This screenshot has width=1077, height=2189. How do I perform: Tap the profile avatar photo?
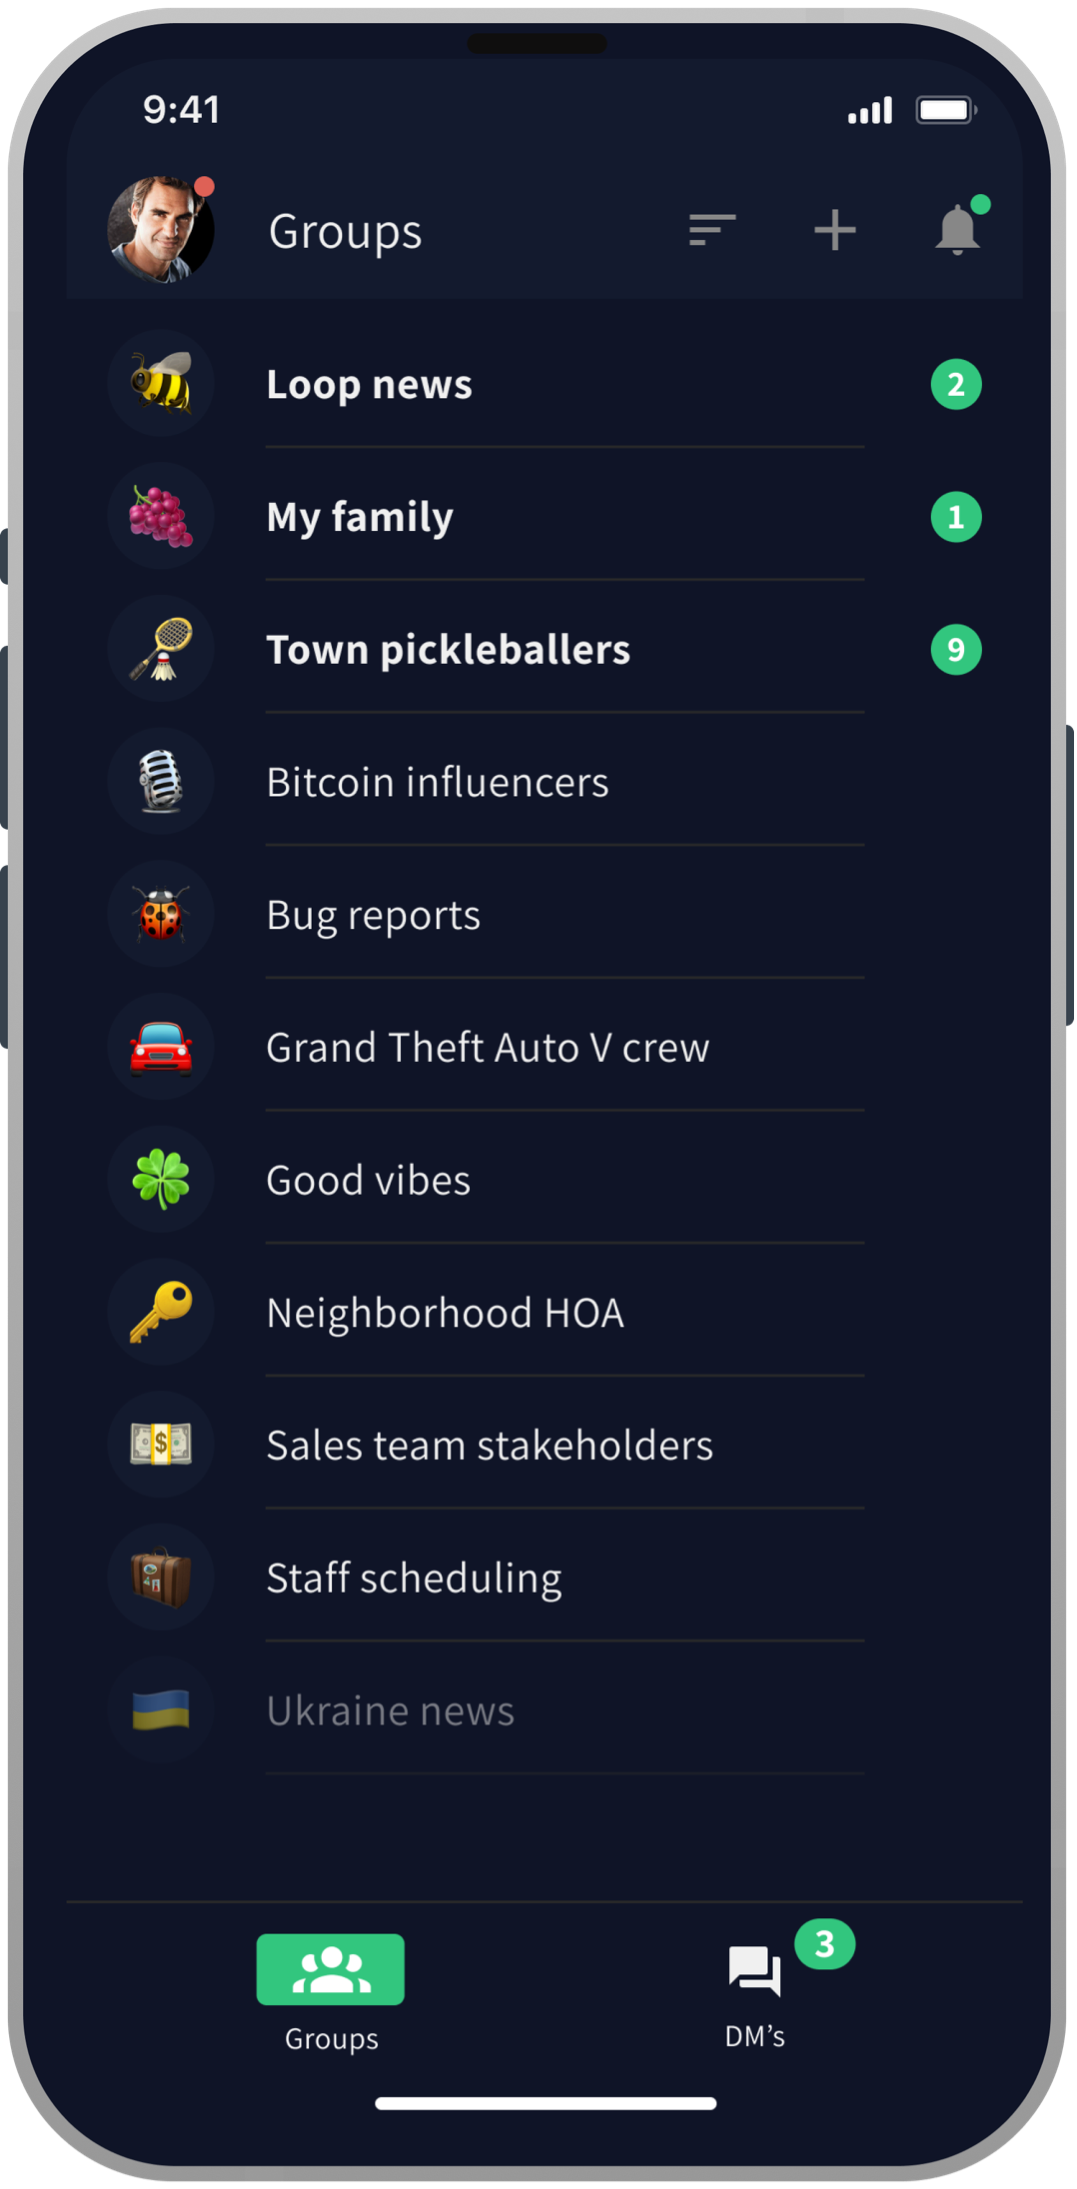[160, 229]
